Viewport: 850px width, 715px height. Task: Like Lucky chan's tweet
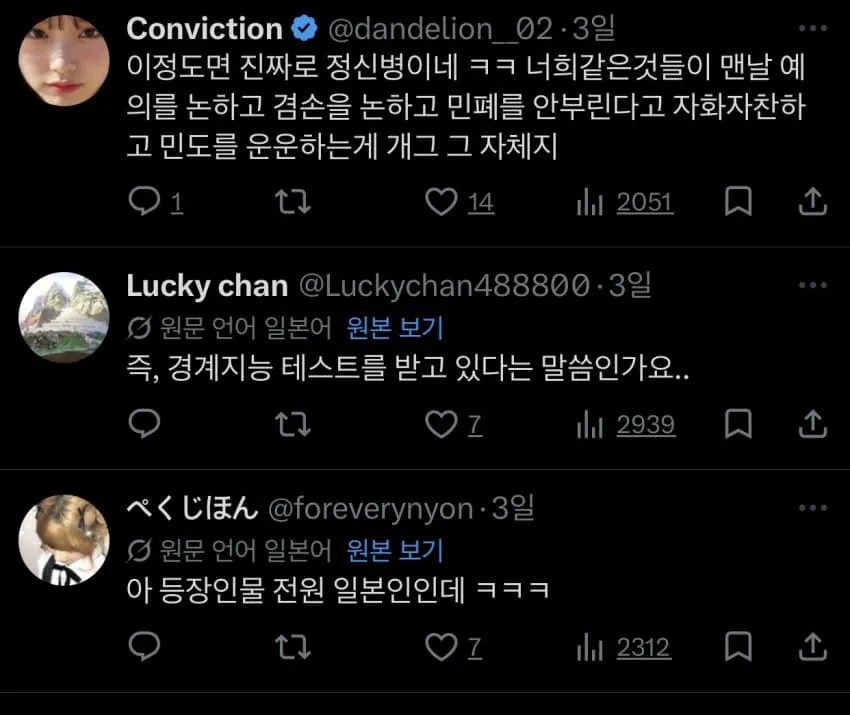pyautogui.click(x=441, y=425)
